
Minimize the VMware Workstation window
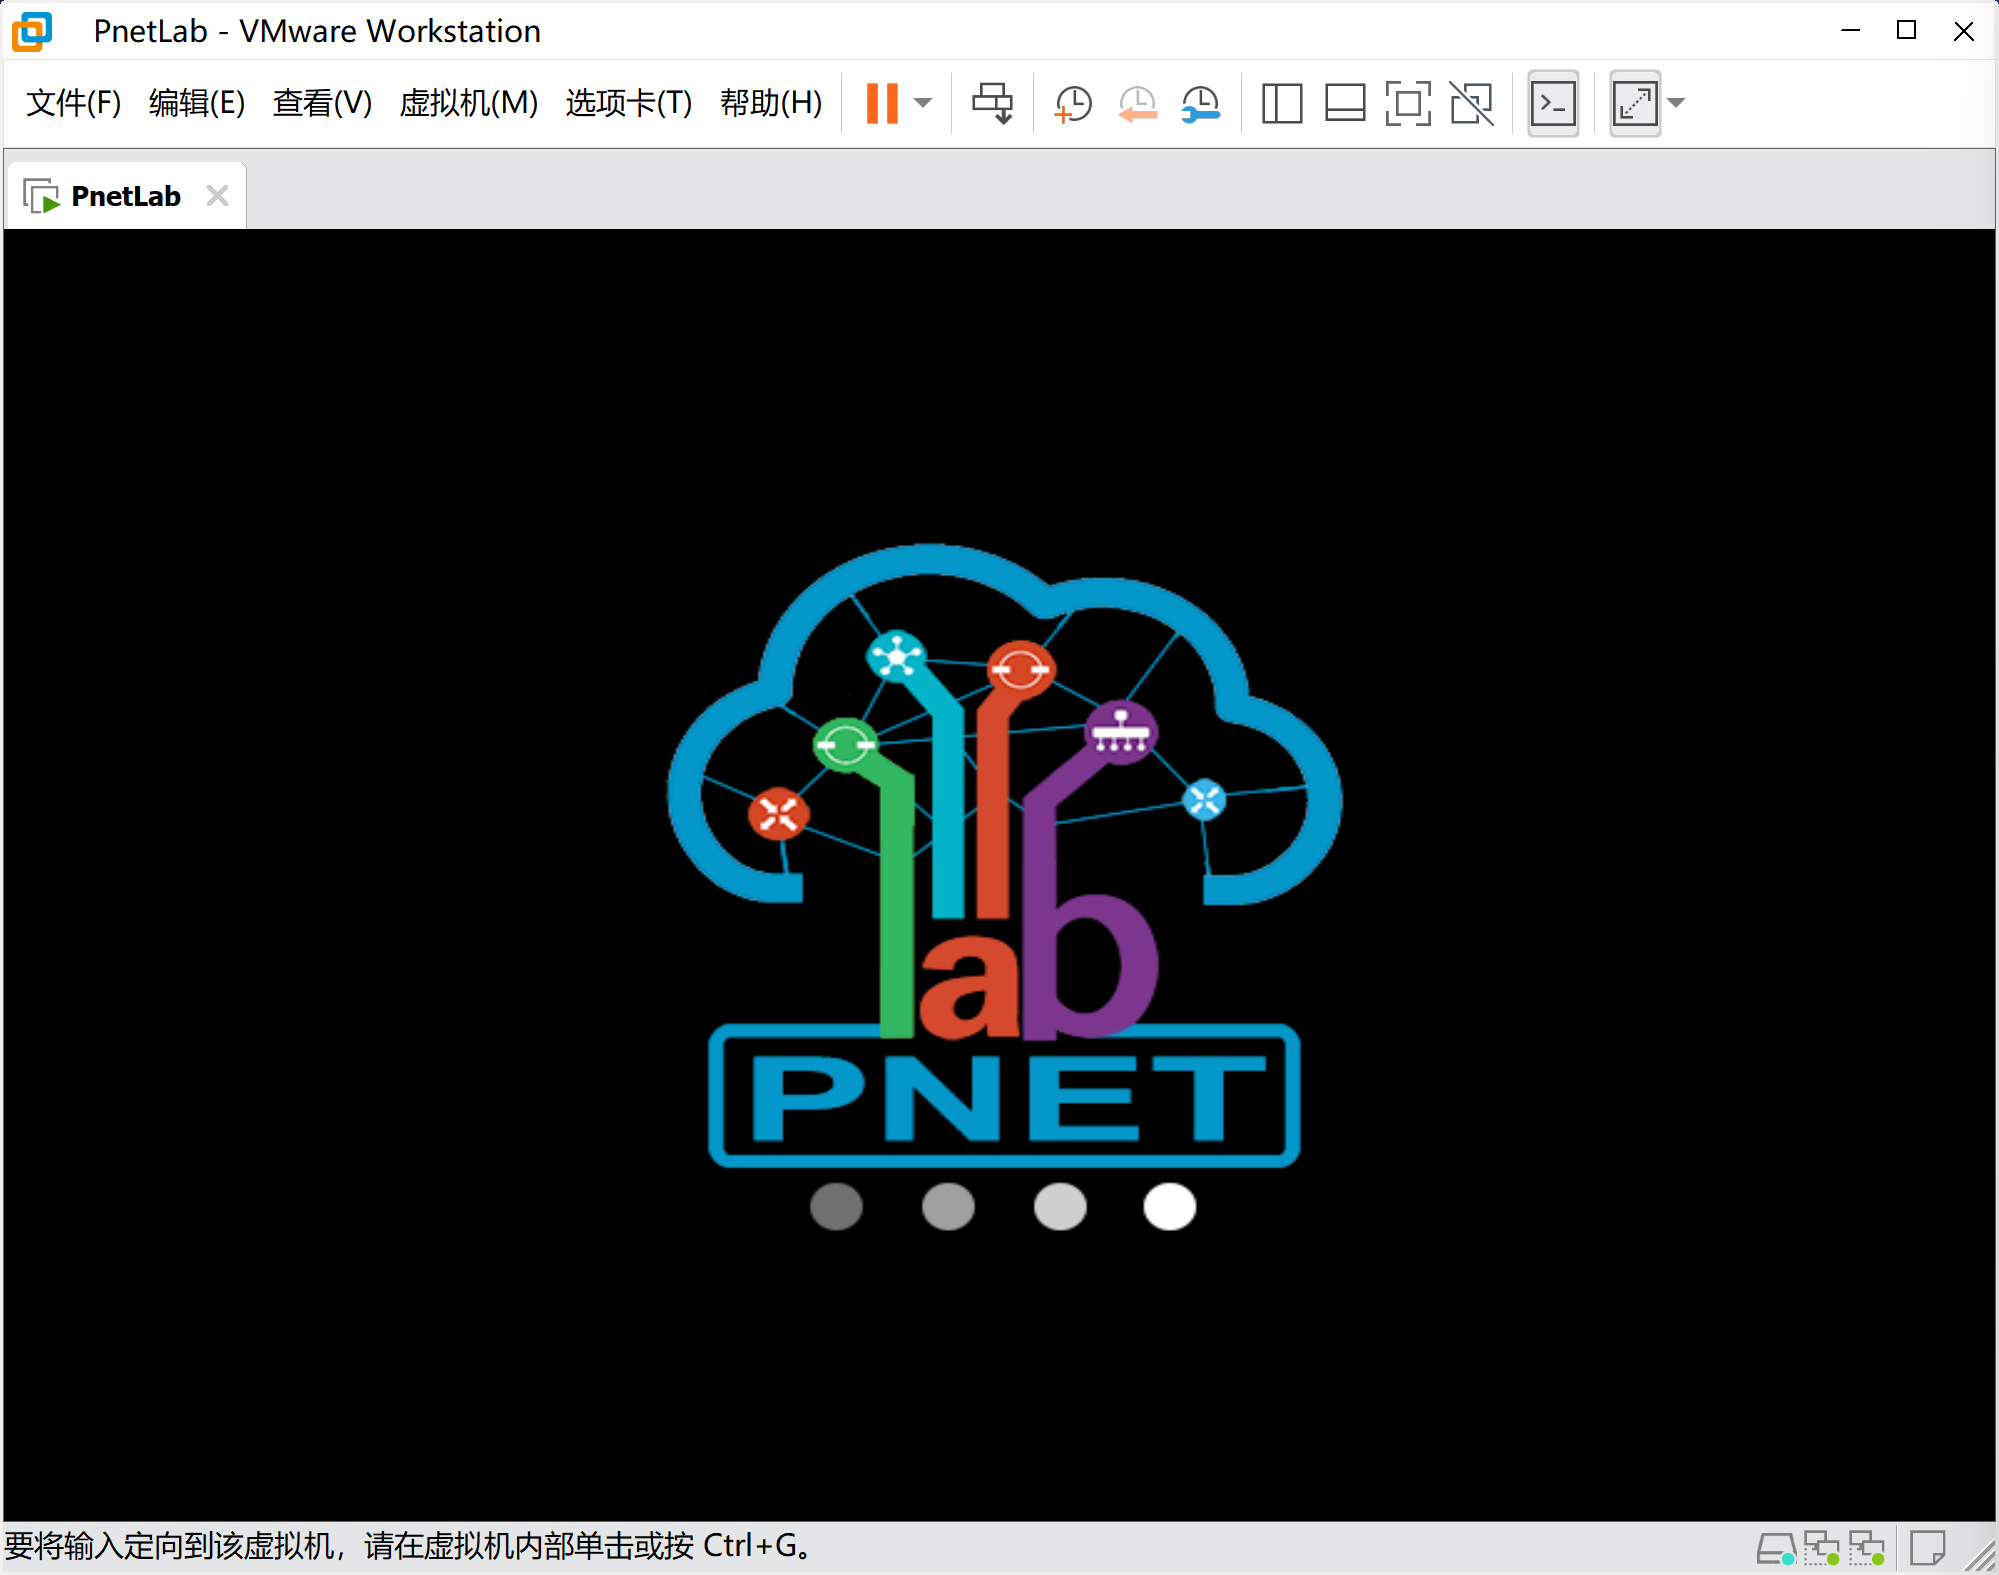point(1851,31)
